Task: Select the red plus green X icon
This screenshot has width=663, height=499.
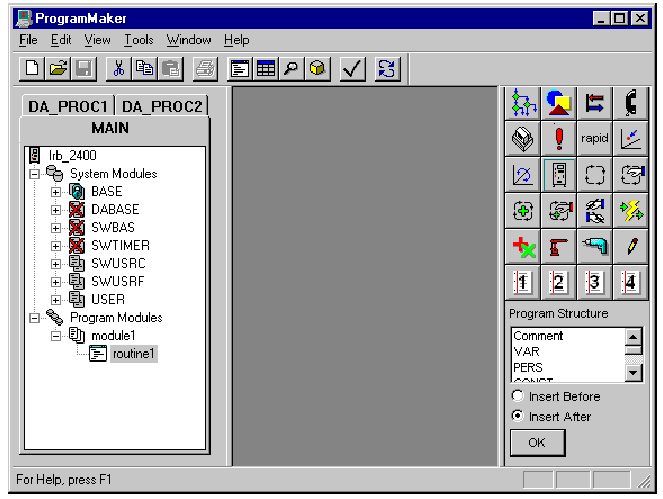Action: tap(523, 247)
